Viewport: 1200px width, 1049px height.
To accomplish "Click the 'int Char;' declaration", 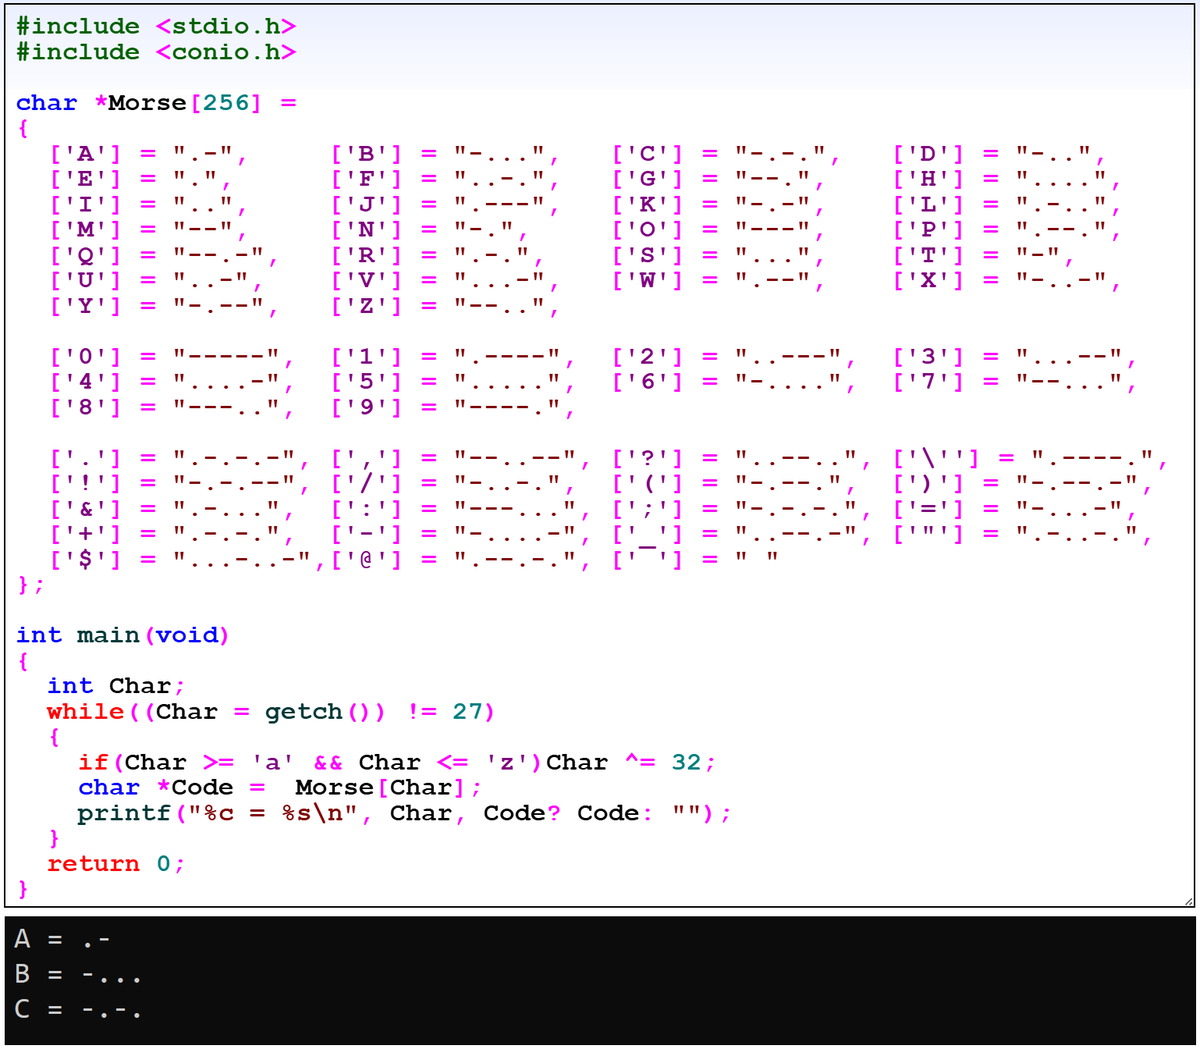I will 116,686.
